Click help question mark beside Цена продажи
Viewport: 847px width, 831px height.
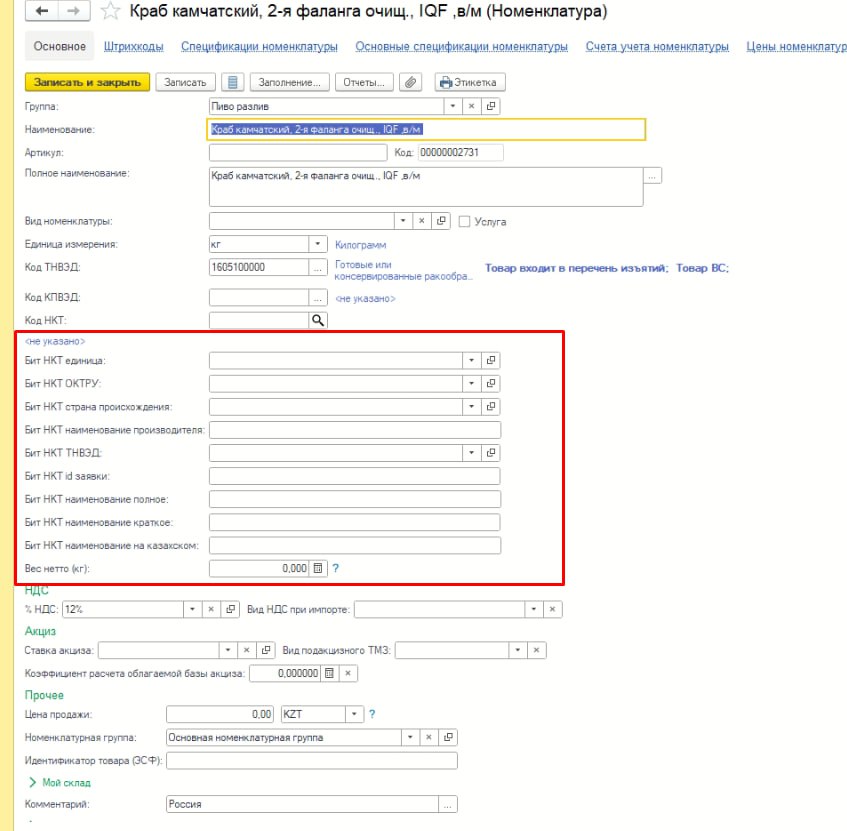(372, 714)
